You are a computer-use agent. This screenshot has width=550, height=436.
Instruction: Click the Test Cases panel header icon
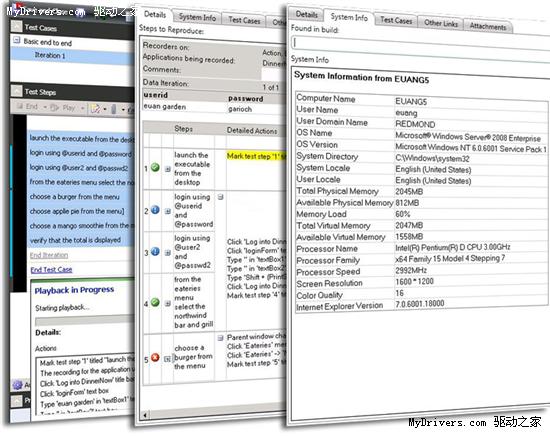click(x=16, y=26)
